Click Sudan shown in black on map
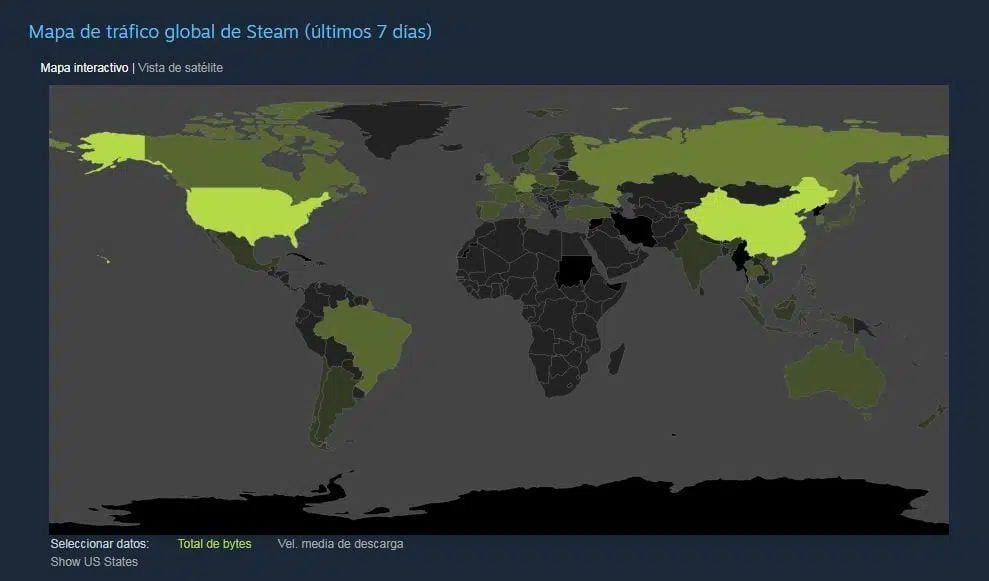The width and height of the screenshot is (989, 581). (574, 270)
